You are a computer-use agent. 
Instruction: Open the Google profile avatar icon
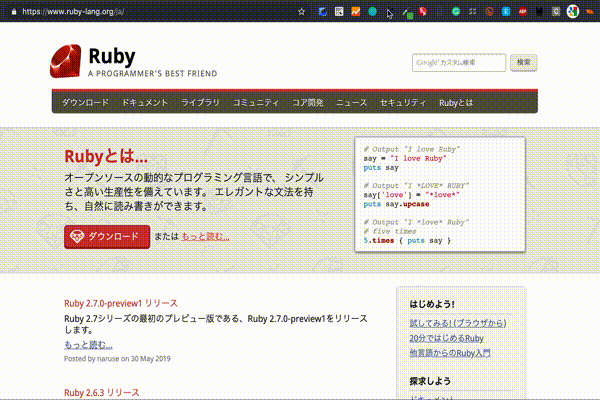(573, 11)
